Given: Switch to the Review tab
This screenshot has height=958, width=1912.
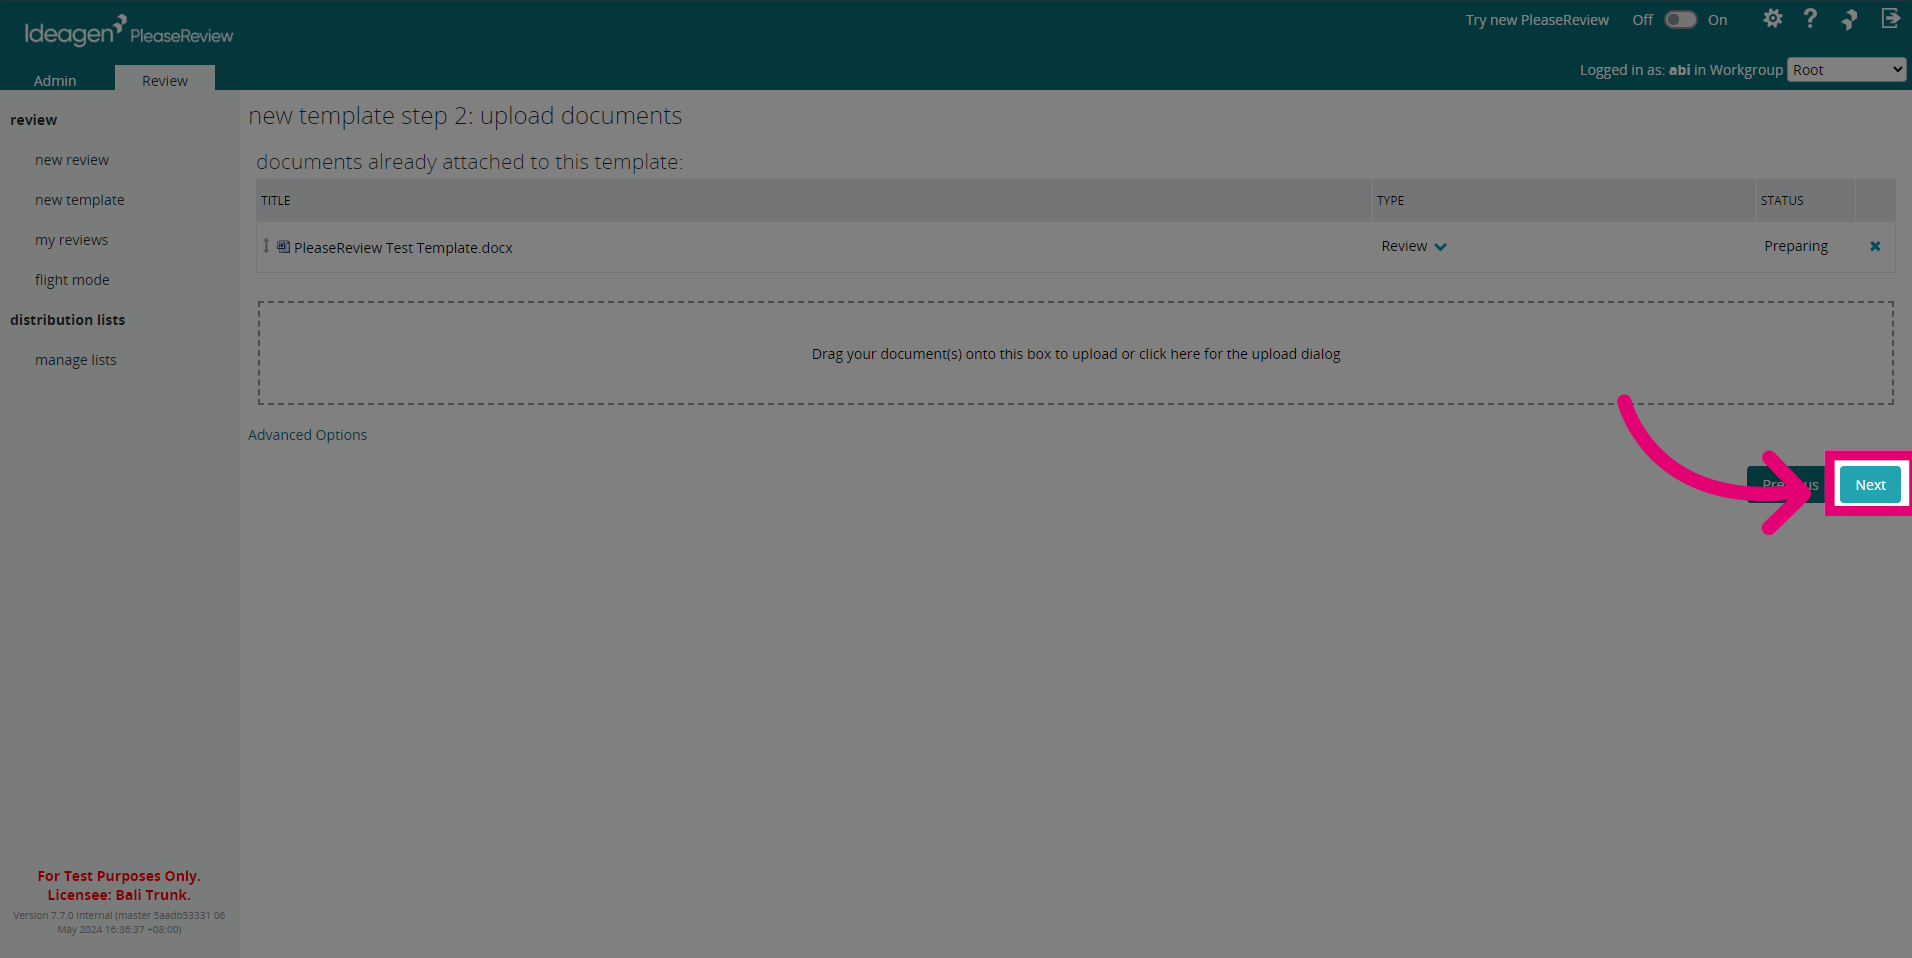Looking at the screenshot, I should [165, 80].
